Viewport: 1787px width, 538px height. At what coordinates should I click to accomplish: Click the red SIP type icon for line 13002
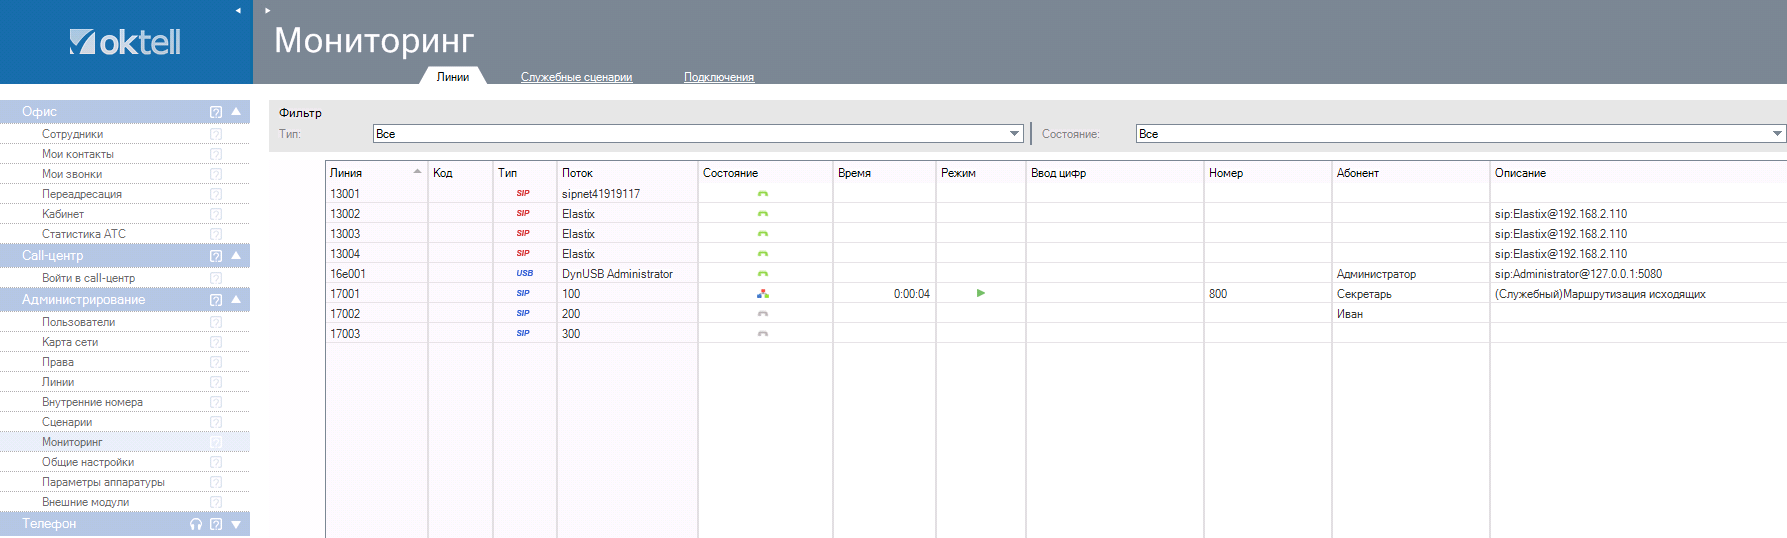pyautogui.click(x=523, y=213)
